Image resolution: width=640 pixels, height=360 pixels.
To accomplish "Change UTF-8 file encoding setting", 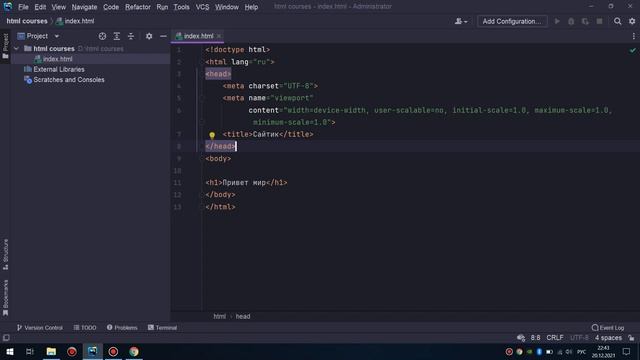I will point(579,338).
